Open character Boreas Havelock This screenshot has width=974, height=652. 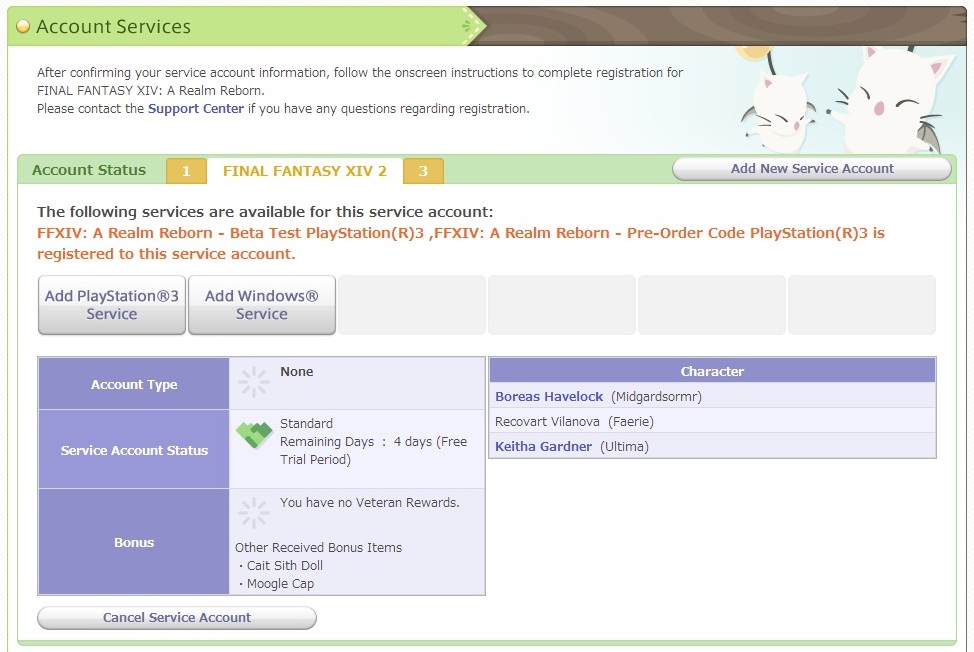pyautogui.click(x=549, y=396)
